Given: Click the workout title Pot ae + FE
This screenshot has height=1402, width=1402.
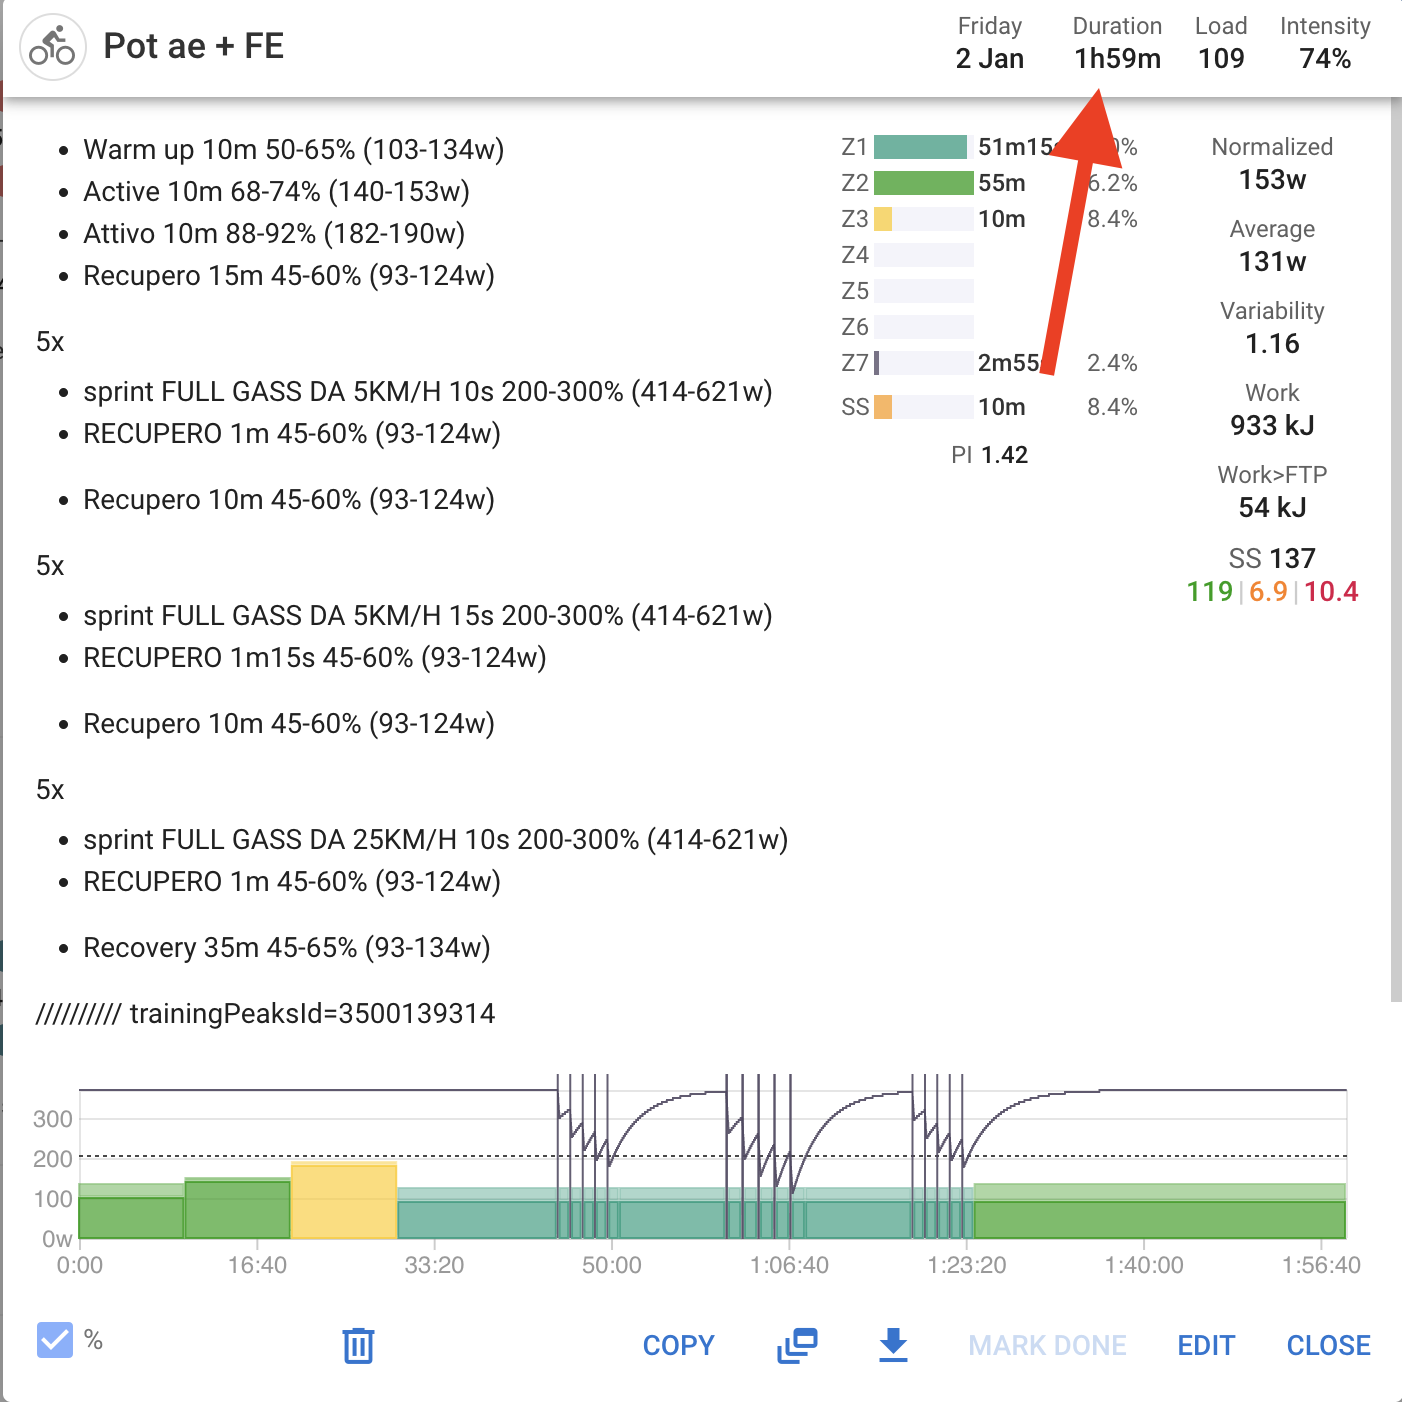Looking at the screenshot, I should click(194, 46).
